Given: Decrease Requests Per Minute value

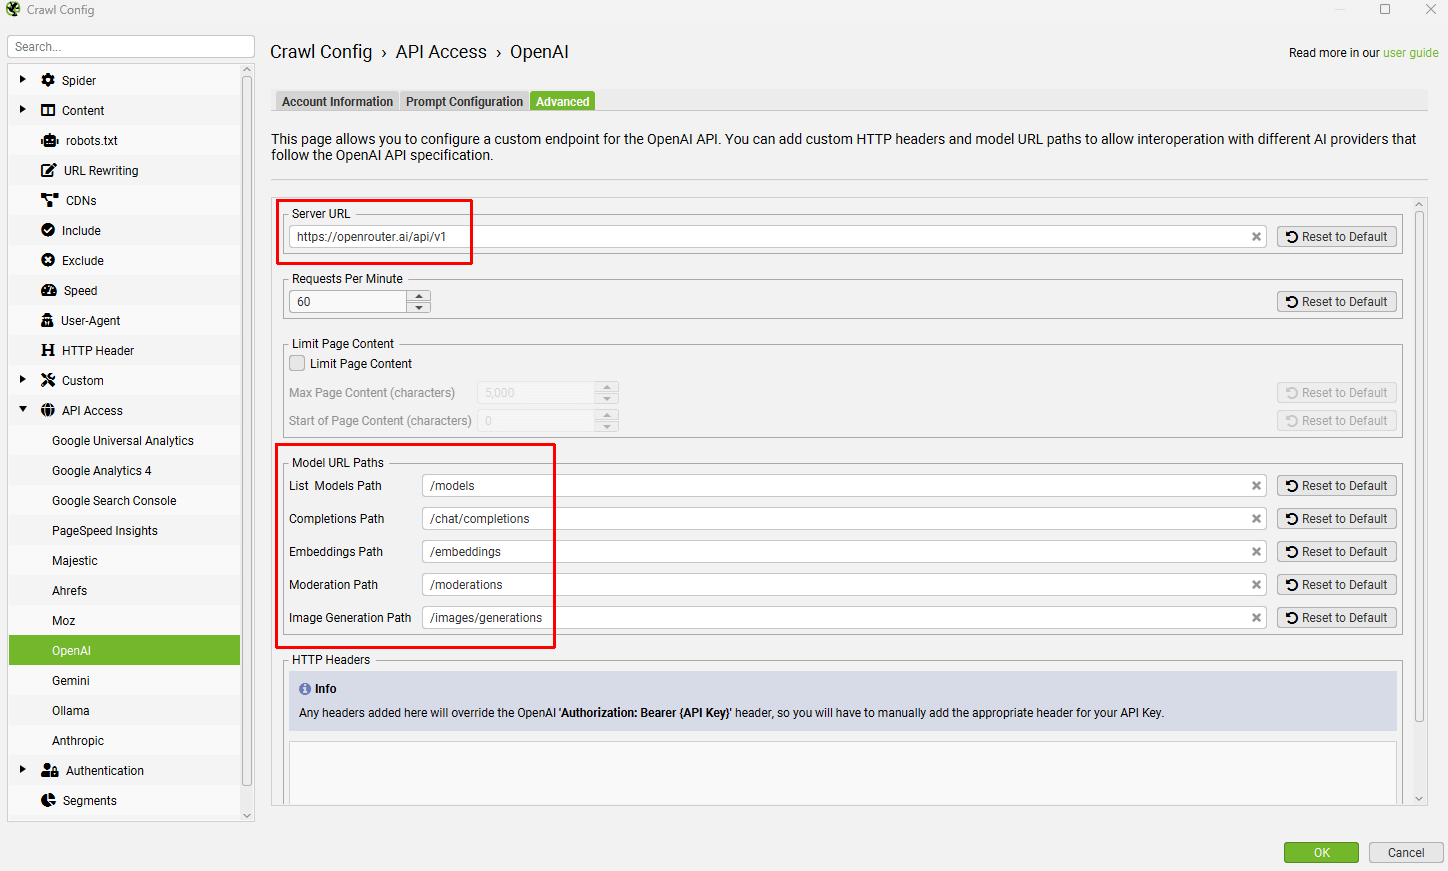Looking at the screenshot, I should [419, 307].
